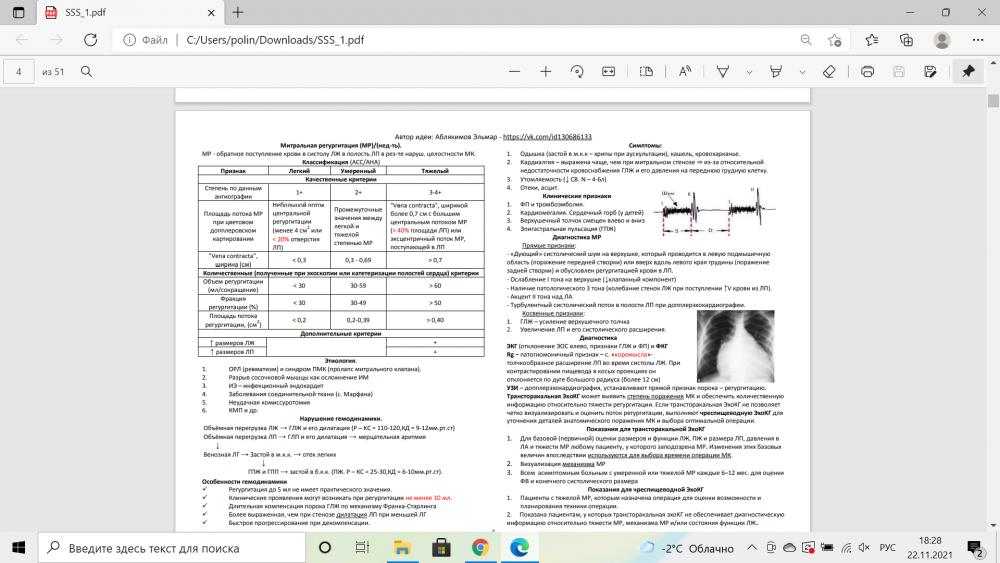Viewport: 1000px width, 563px height.
Task: Open the find in PDF search
Action: (87, 72)
